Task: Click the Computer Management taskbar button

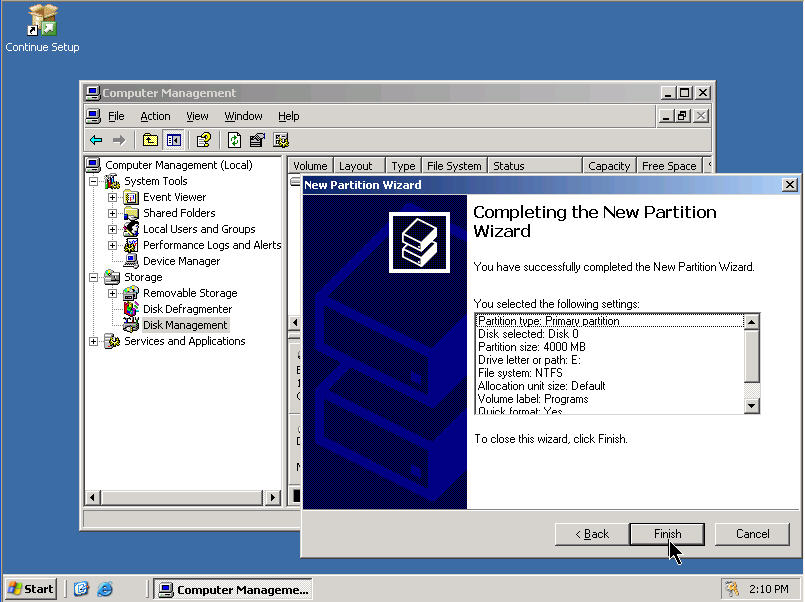Action: pos(234,589)
